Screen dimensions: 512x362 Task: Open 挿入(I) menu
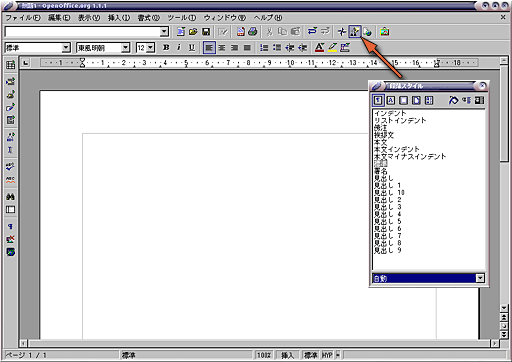[x=119, y=18]
